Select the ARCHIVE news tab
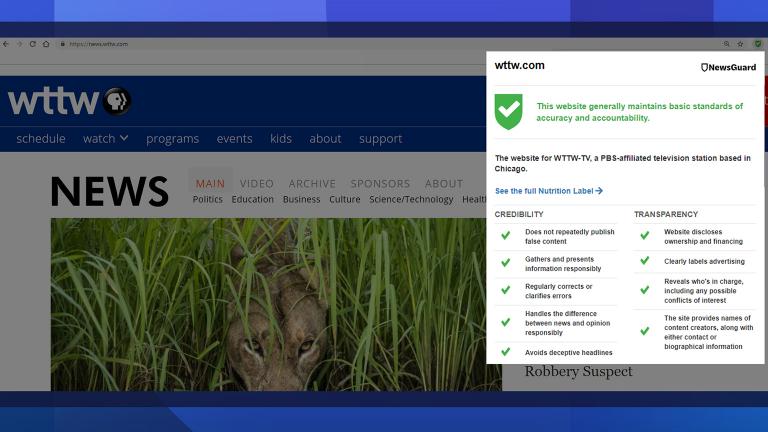 (x=312, y=184)
